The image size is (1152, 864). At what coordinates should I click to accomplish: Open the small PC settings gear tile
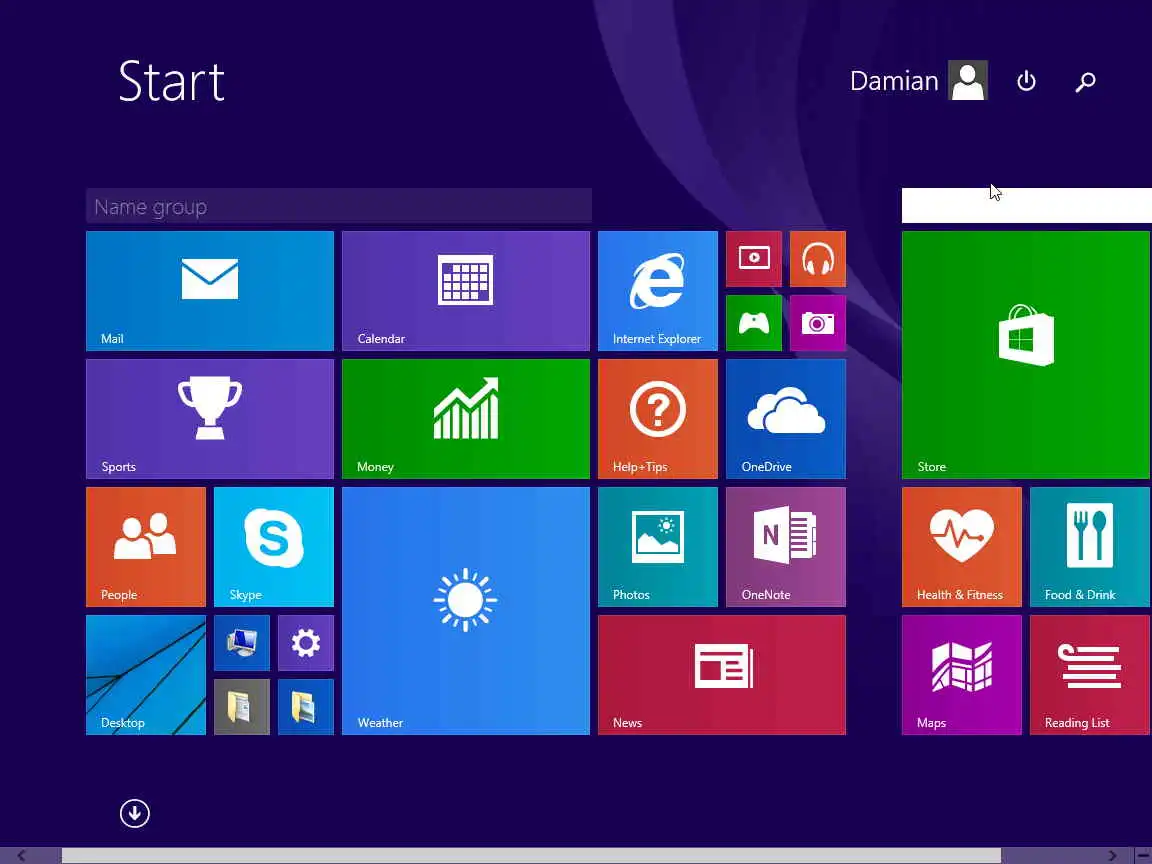coord(306,643)
